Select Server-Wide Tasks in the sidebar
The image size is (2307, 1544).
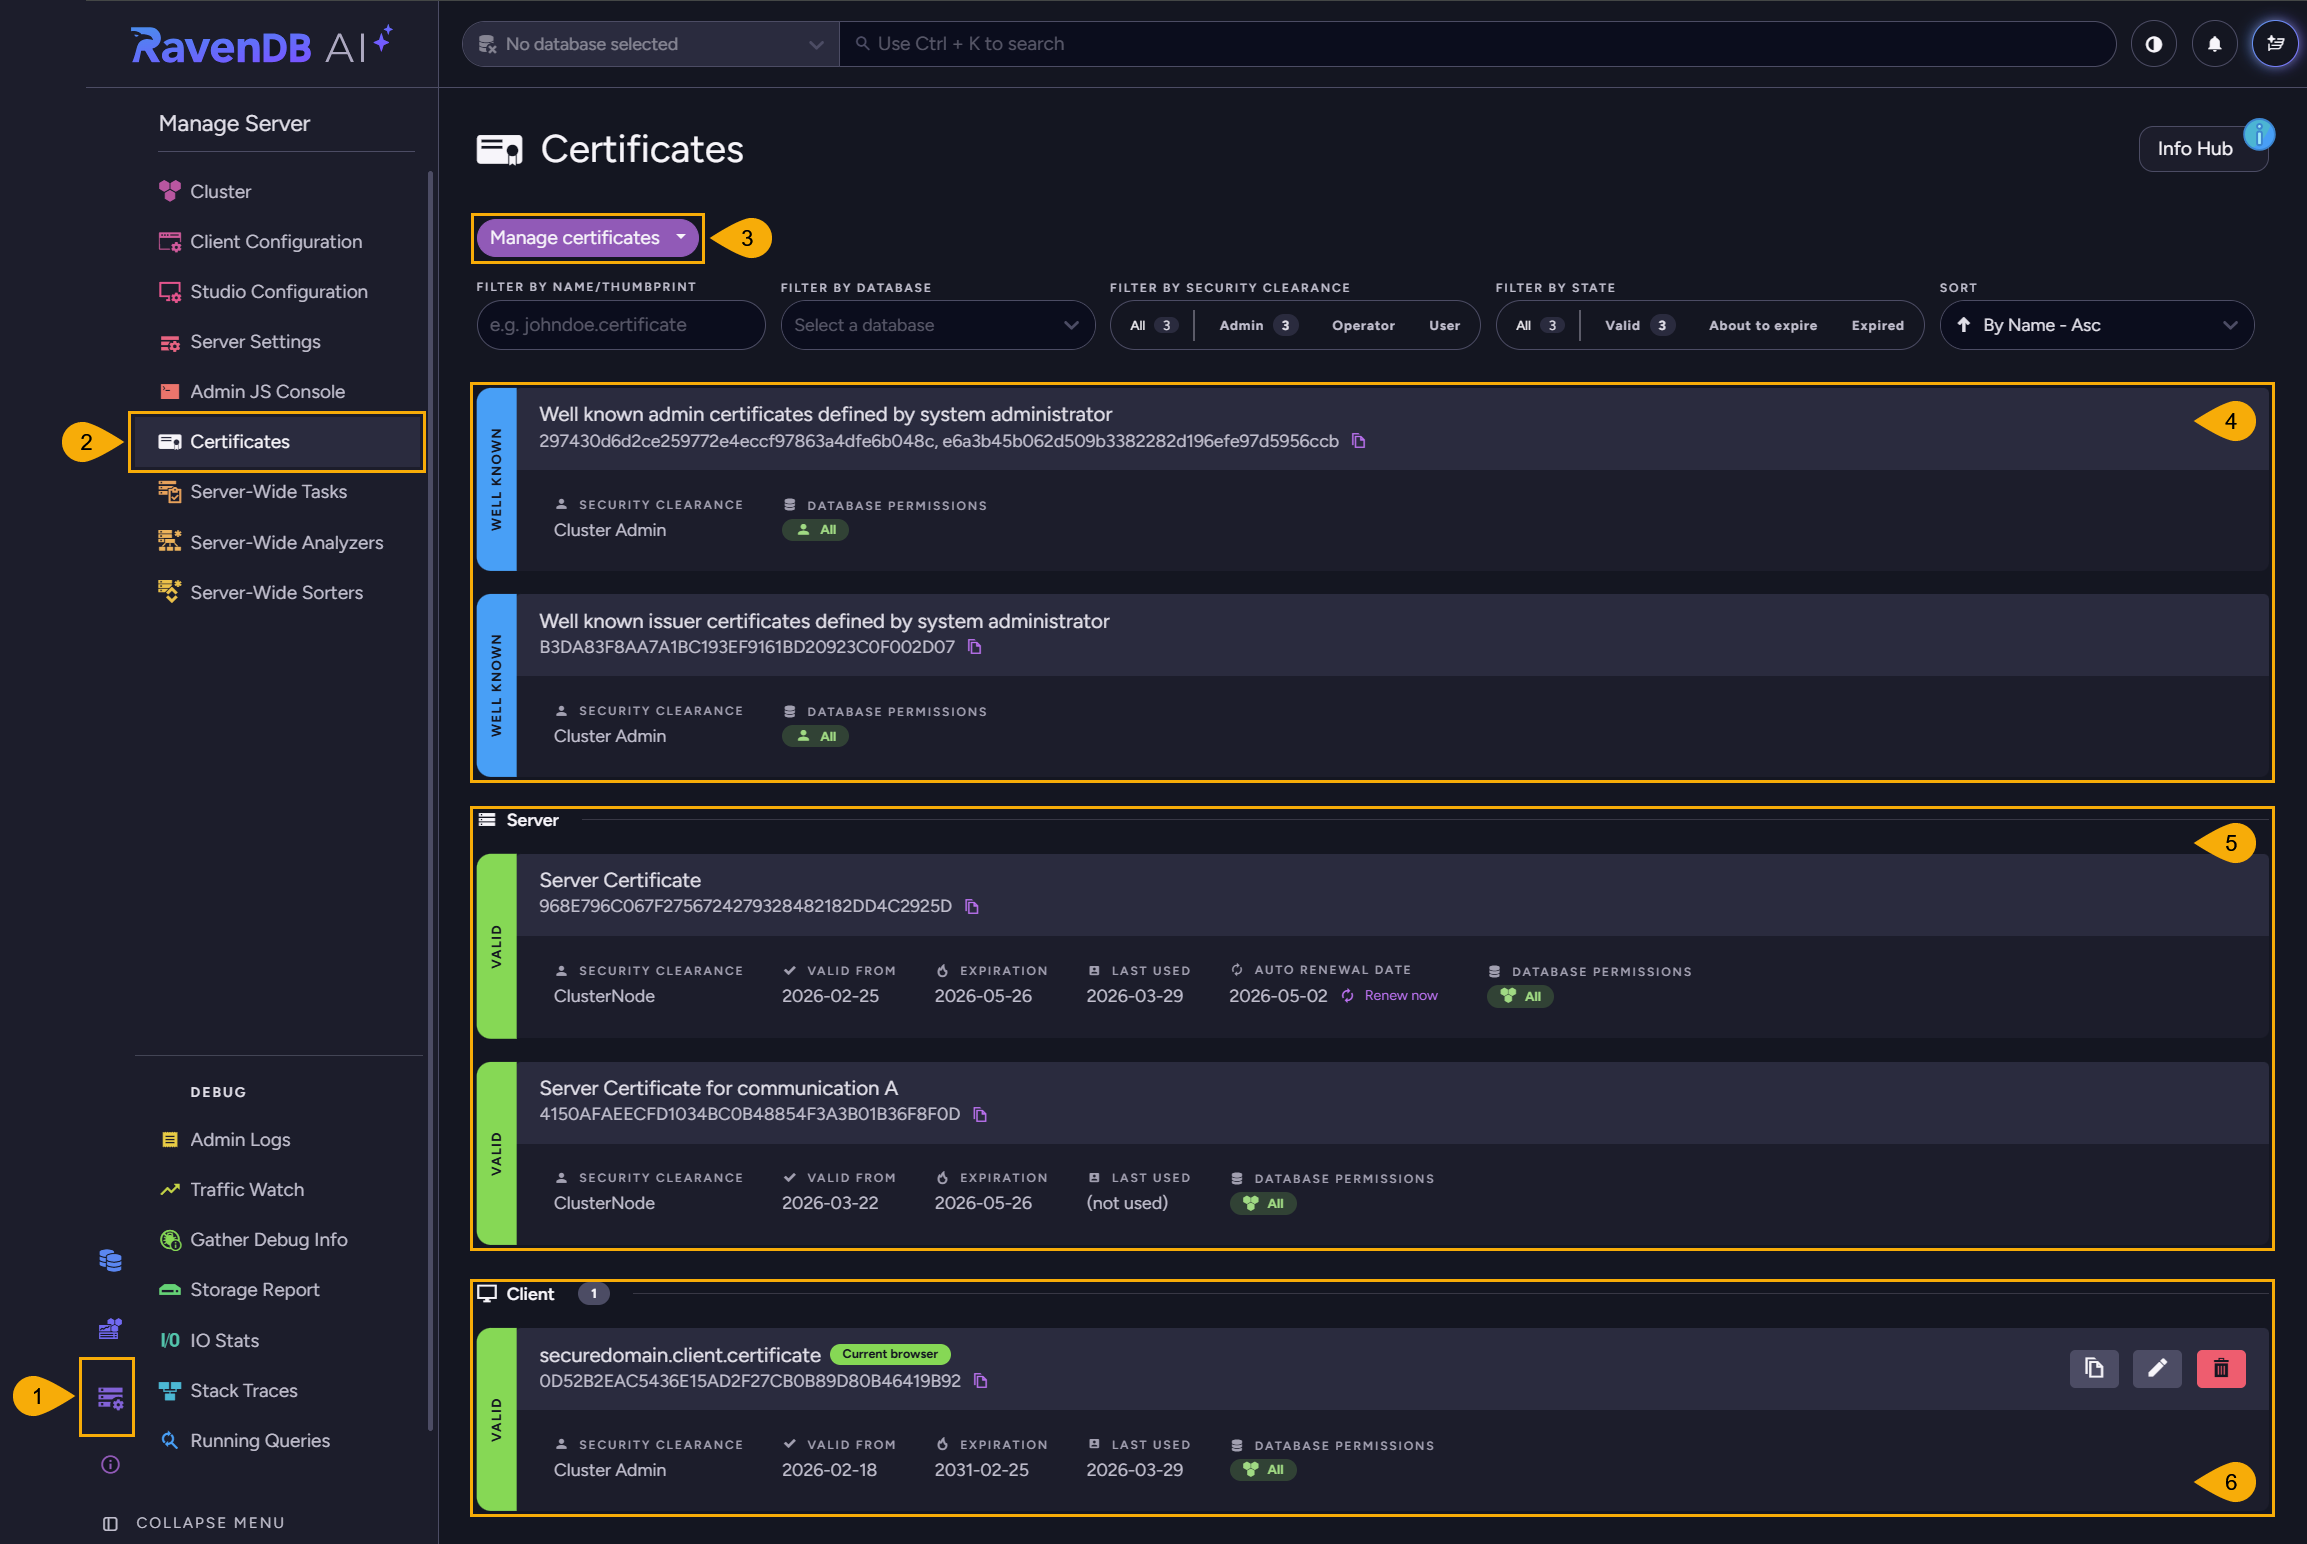[268, 491]
